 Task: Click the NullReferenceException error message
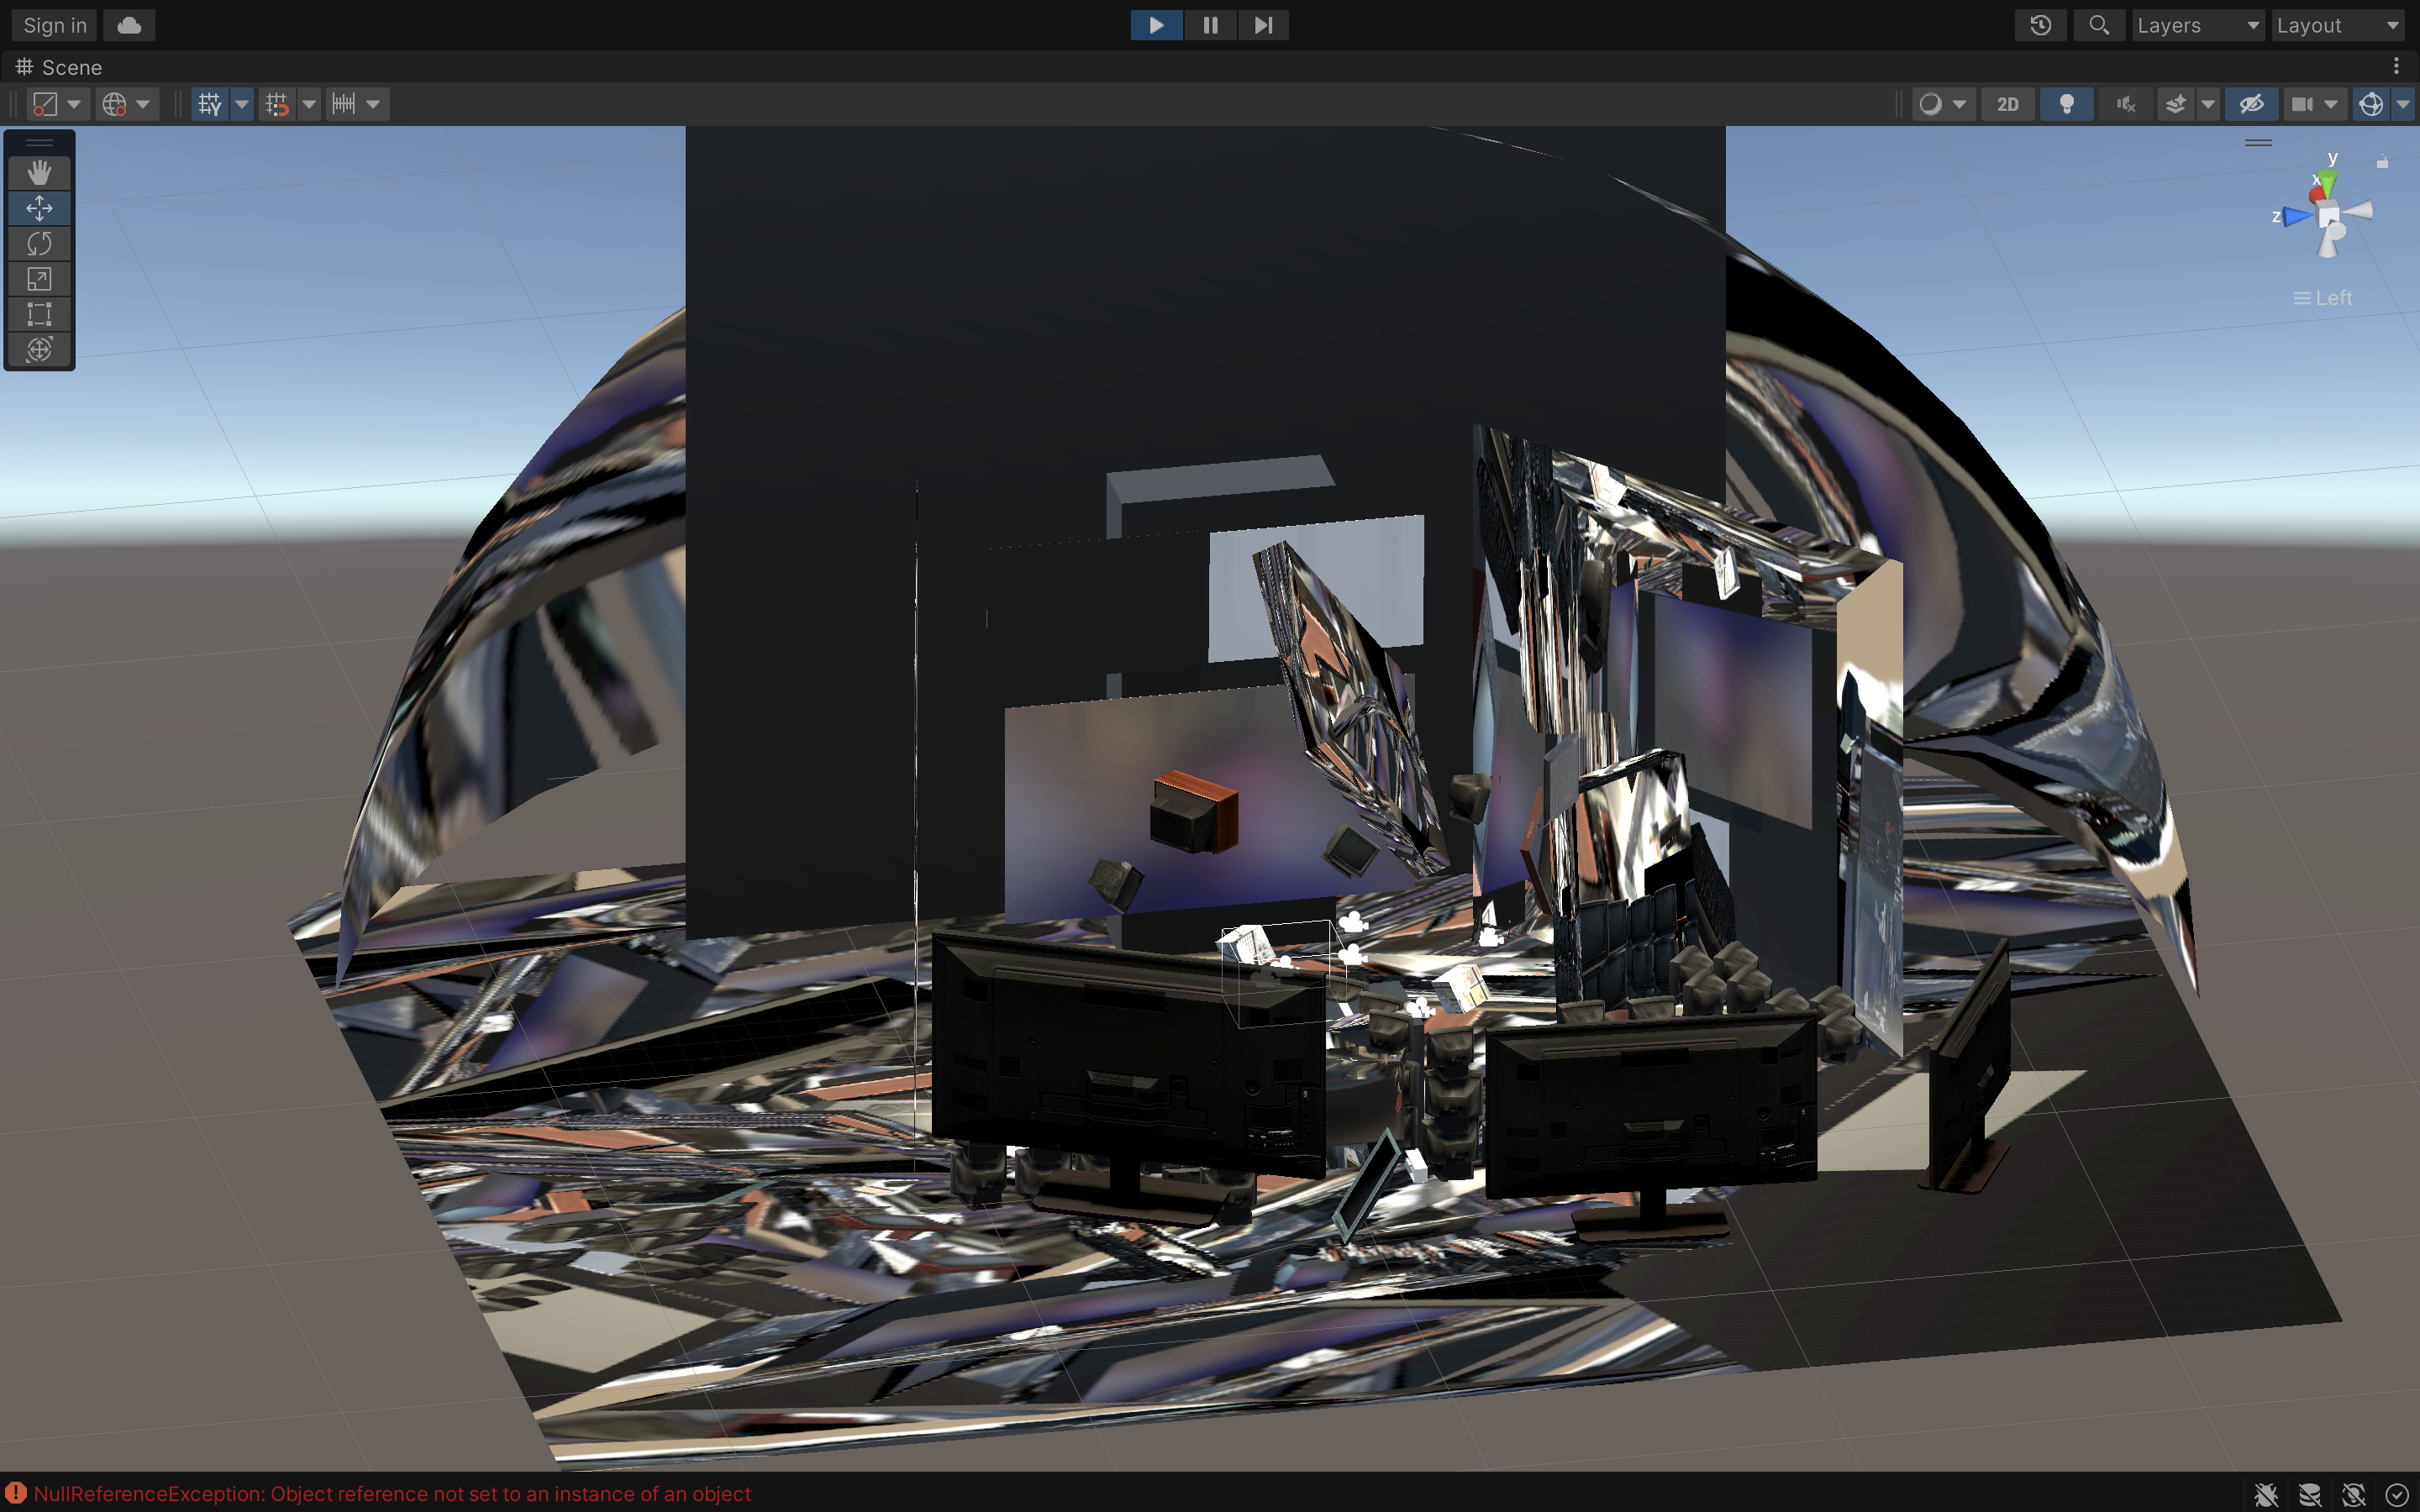point(391,1494)
